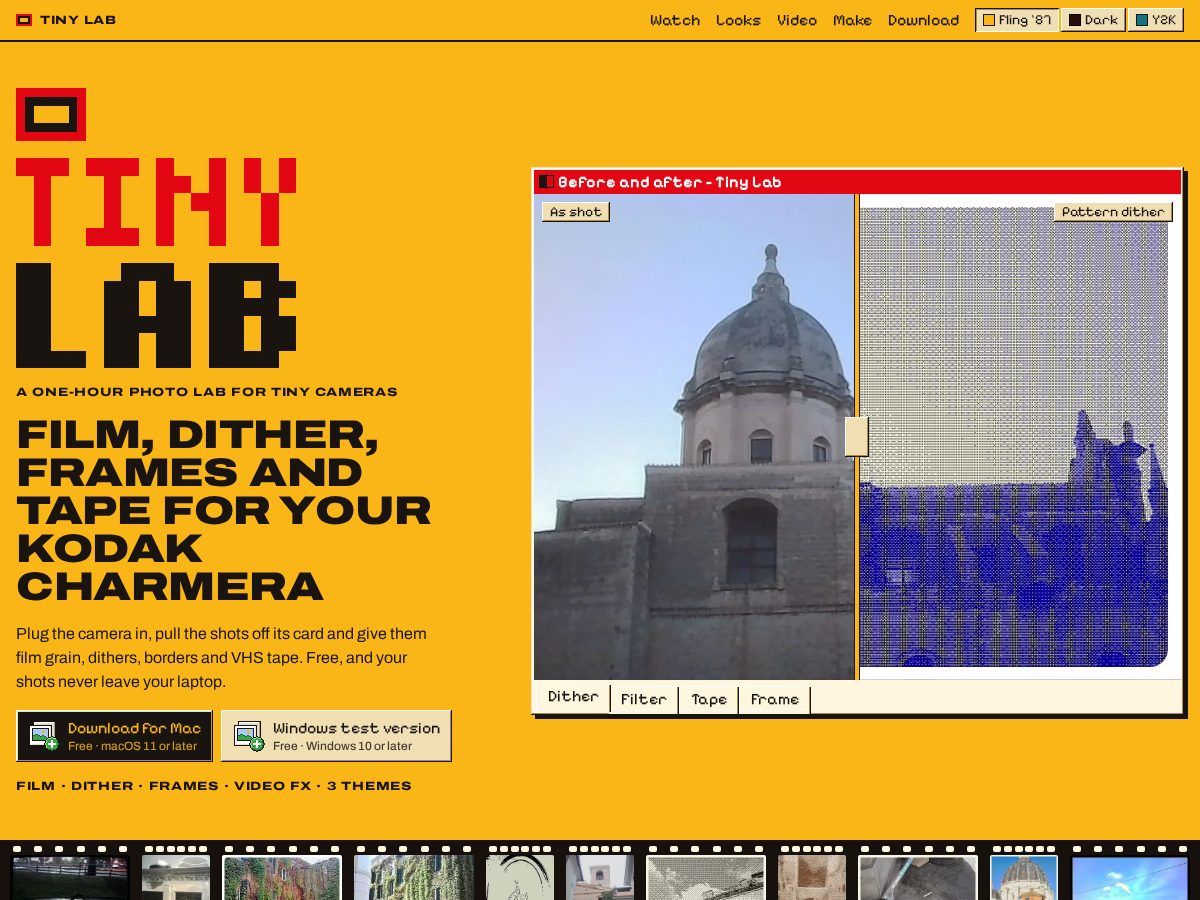Select the Dither tab
This screenshot has width=1200, height=900.
573,697
